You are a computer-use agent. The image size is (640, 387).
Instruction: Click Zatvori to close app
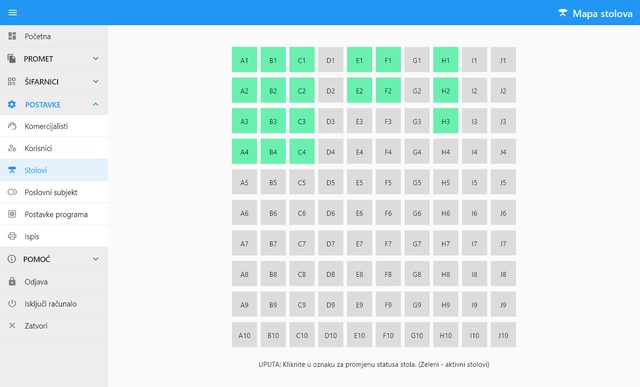[54, 326]
